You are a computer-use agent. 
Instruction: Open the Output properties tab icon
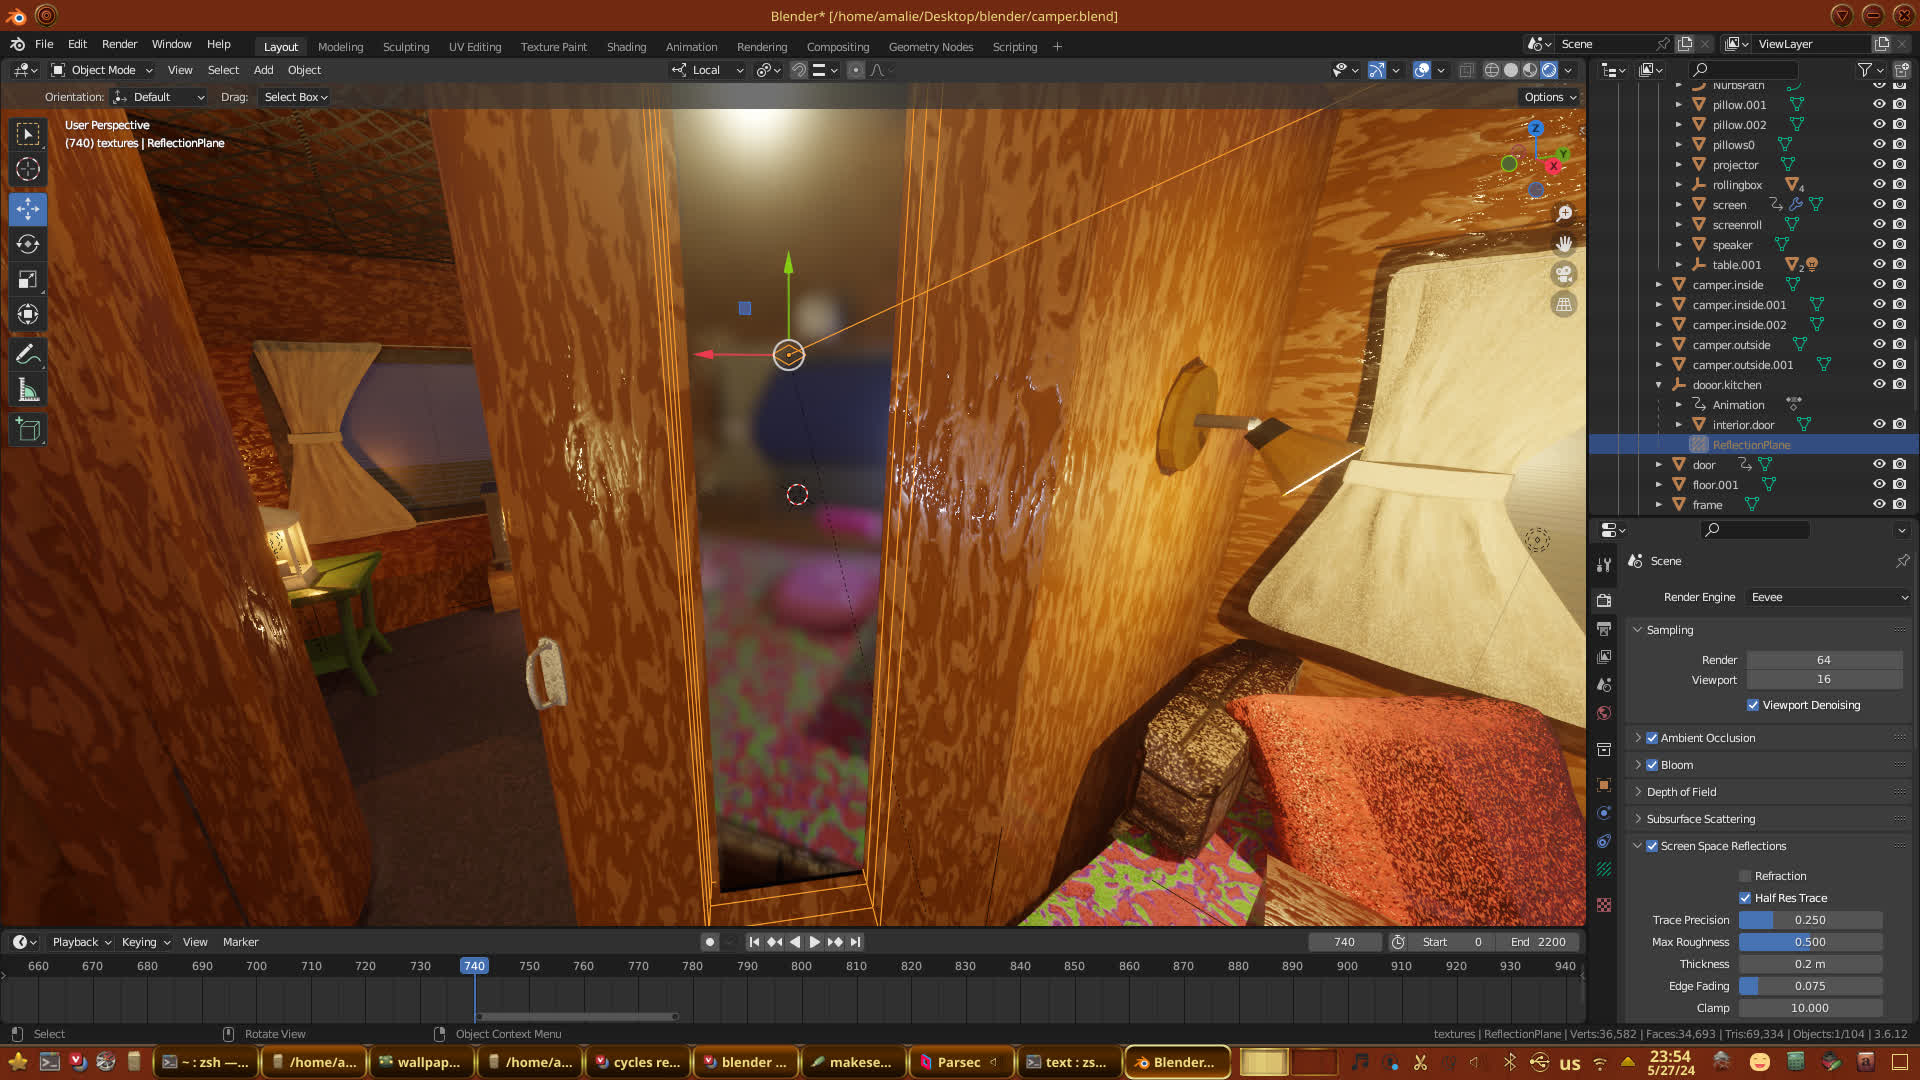pyautogui.click(x=1604, y=629)
